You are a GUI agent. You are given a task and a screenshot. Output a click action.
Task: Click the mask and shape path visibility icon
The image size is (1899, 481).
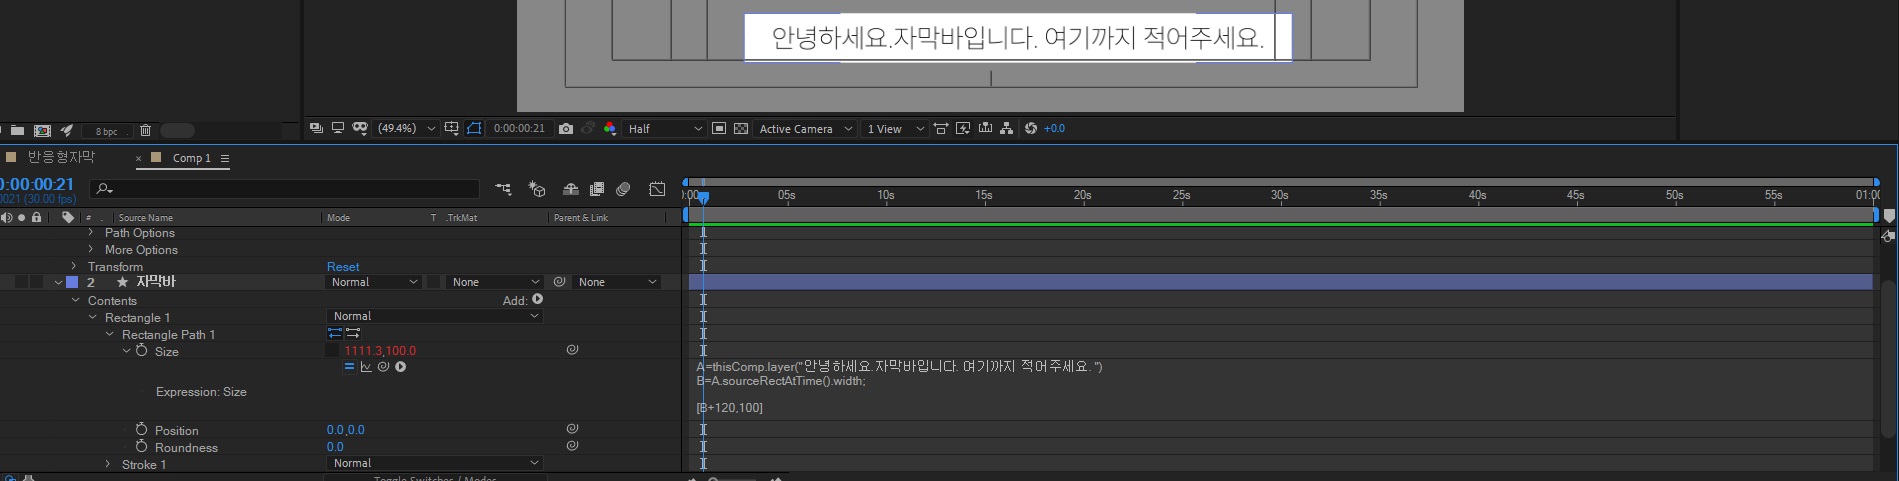pyautogui.click(x=360, y=128)
